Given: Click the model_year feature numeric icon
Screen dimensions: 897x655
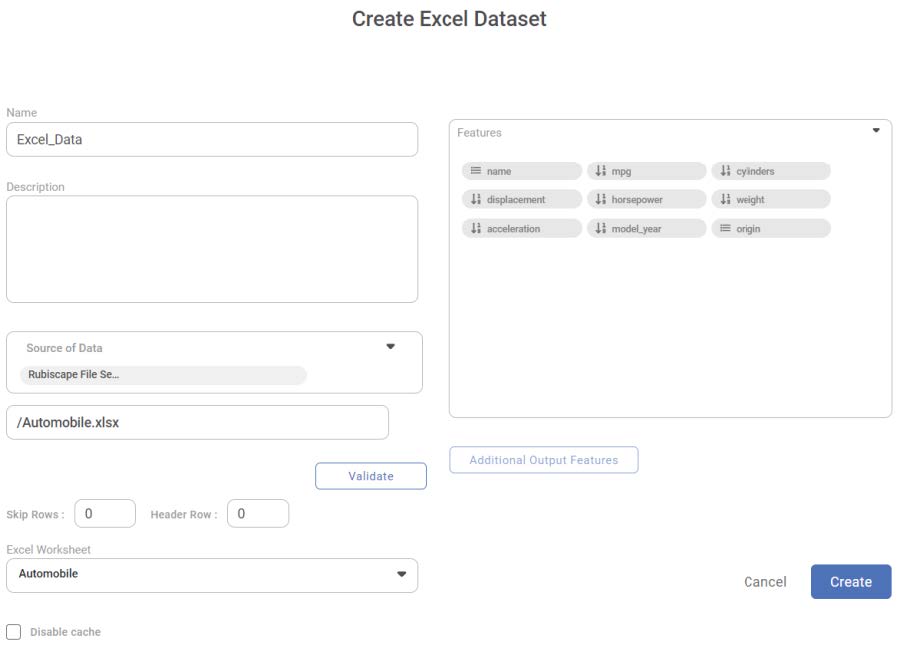Looking at the screenshot, I should (601, 229).
